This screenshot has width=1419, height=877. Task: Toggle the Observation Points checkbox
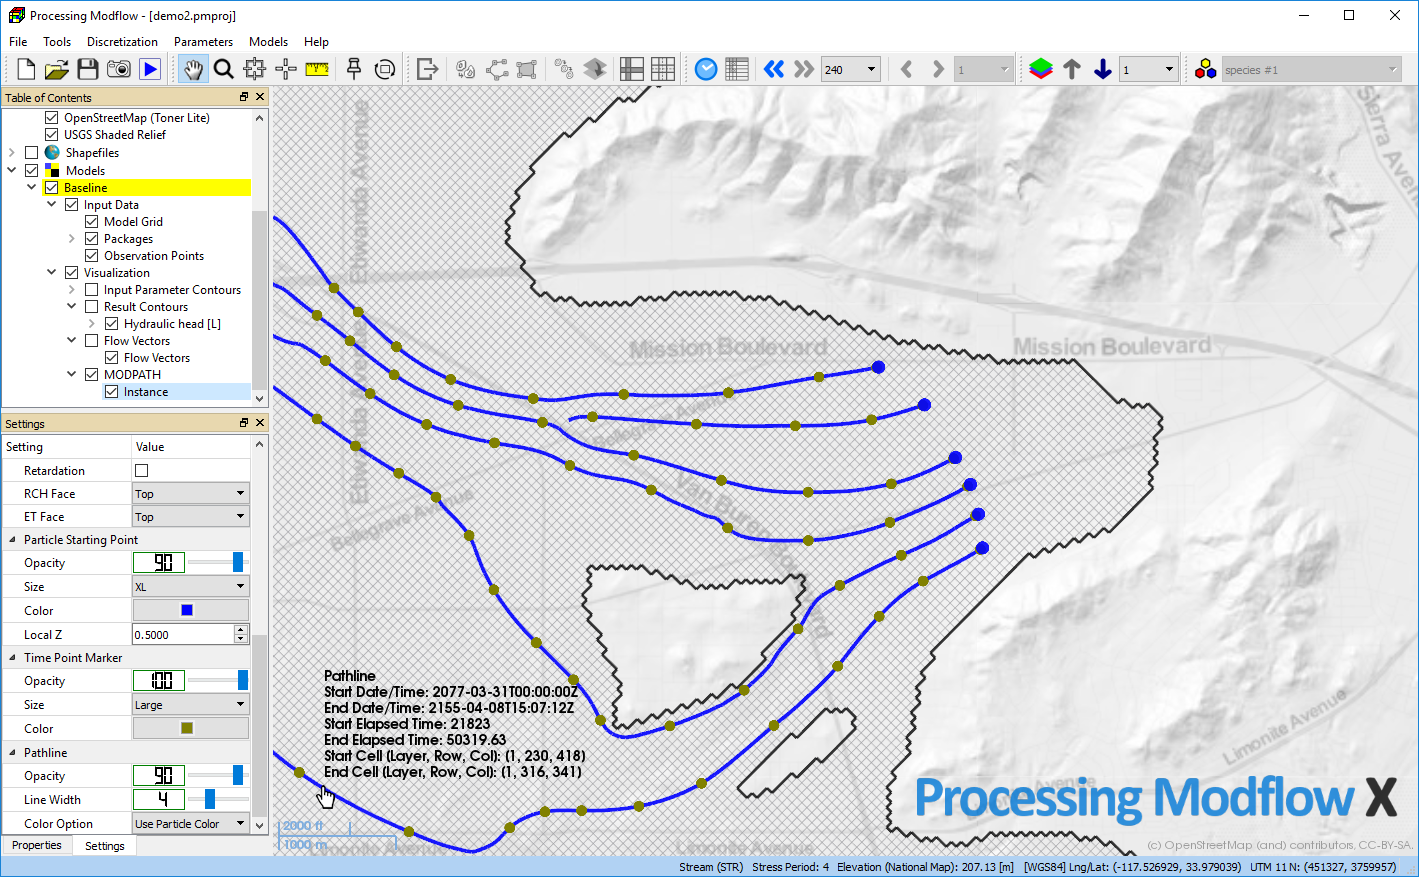click(92, 256)
